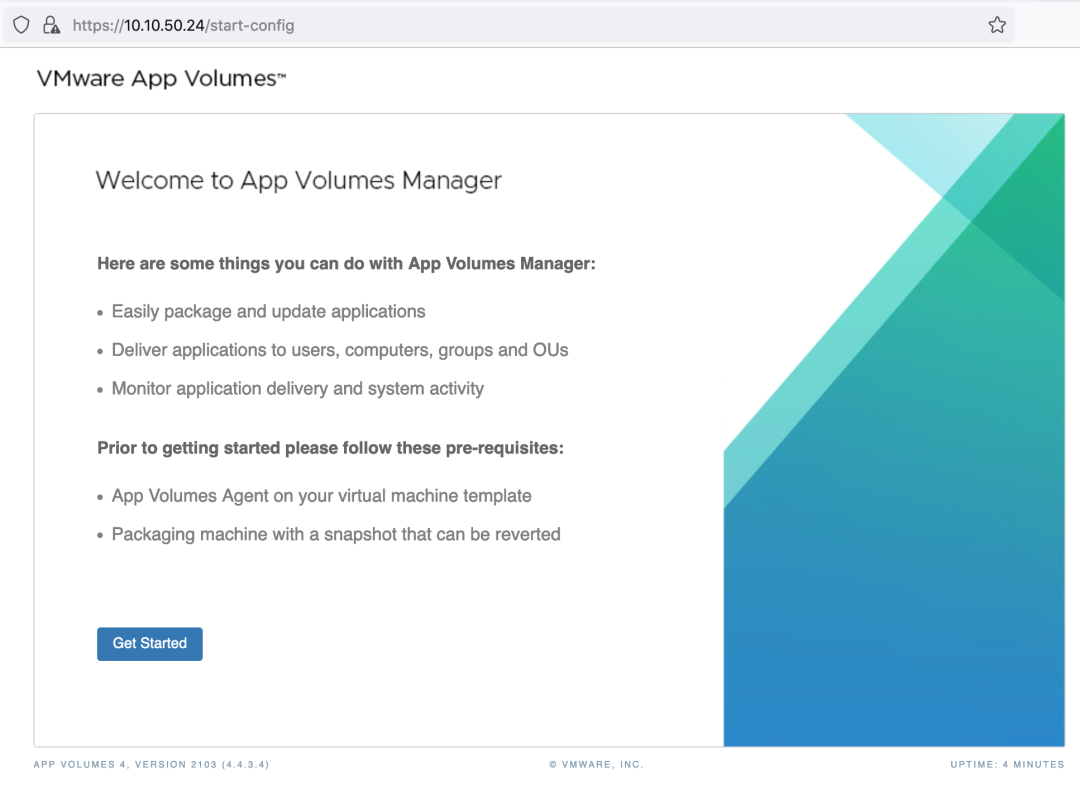This screenshot has height=790, width=1080.
Task: Click the Packaging machine snapshot pre-requisite line
Action: [336, 535]
